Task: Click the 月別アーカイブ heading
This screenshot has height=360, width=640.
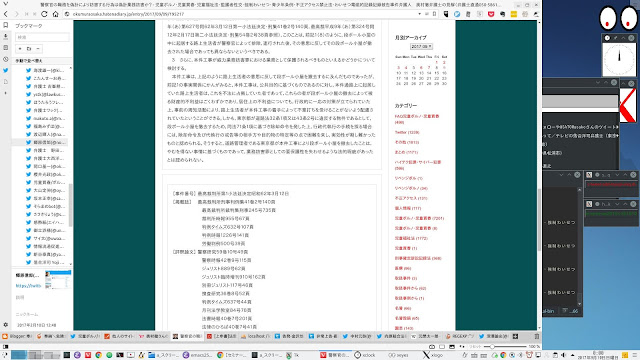Action: 411,38
